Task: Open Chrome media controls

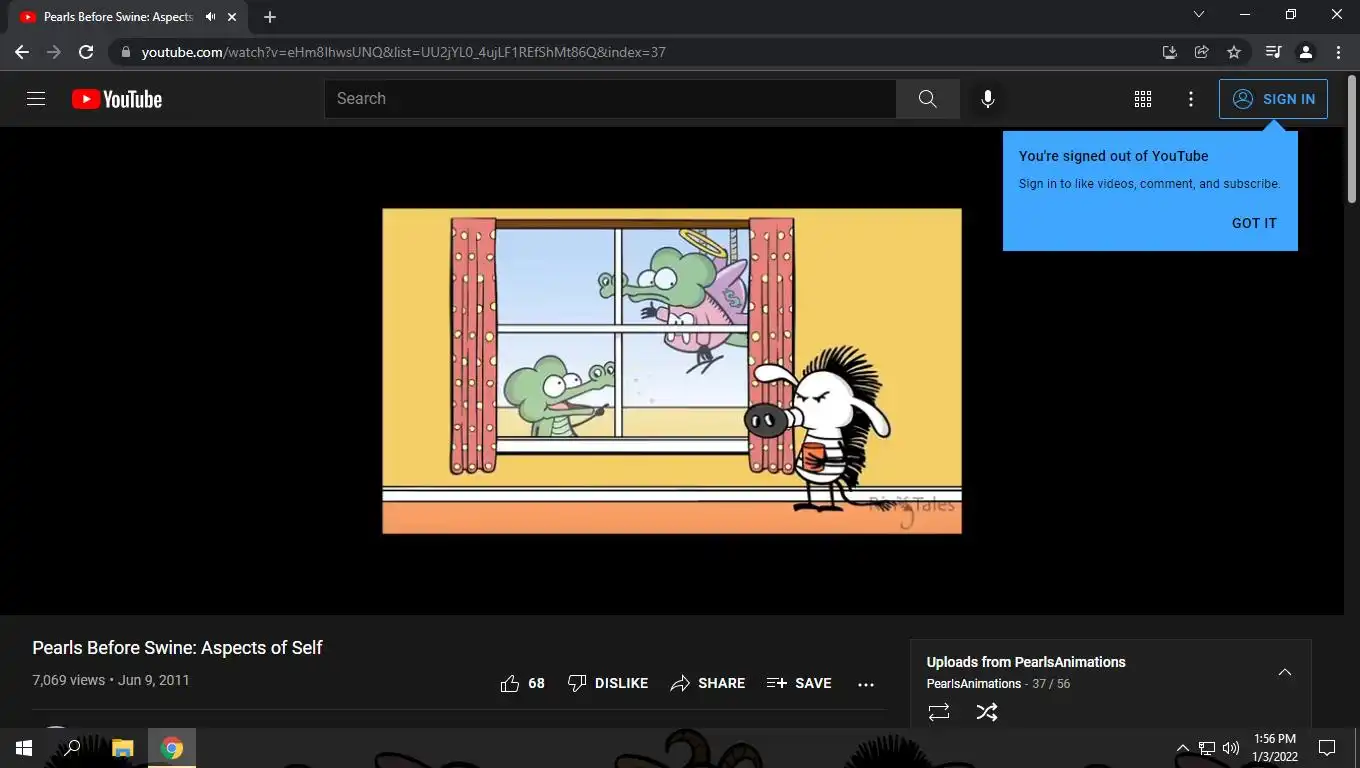Action: point(1273,52)
